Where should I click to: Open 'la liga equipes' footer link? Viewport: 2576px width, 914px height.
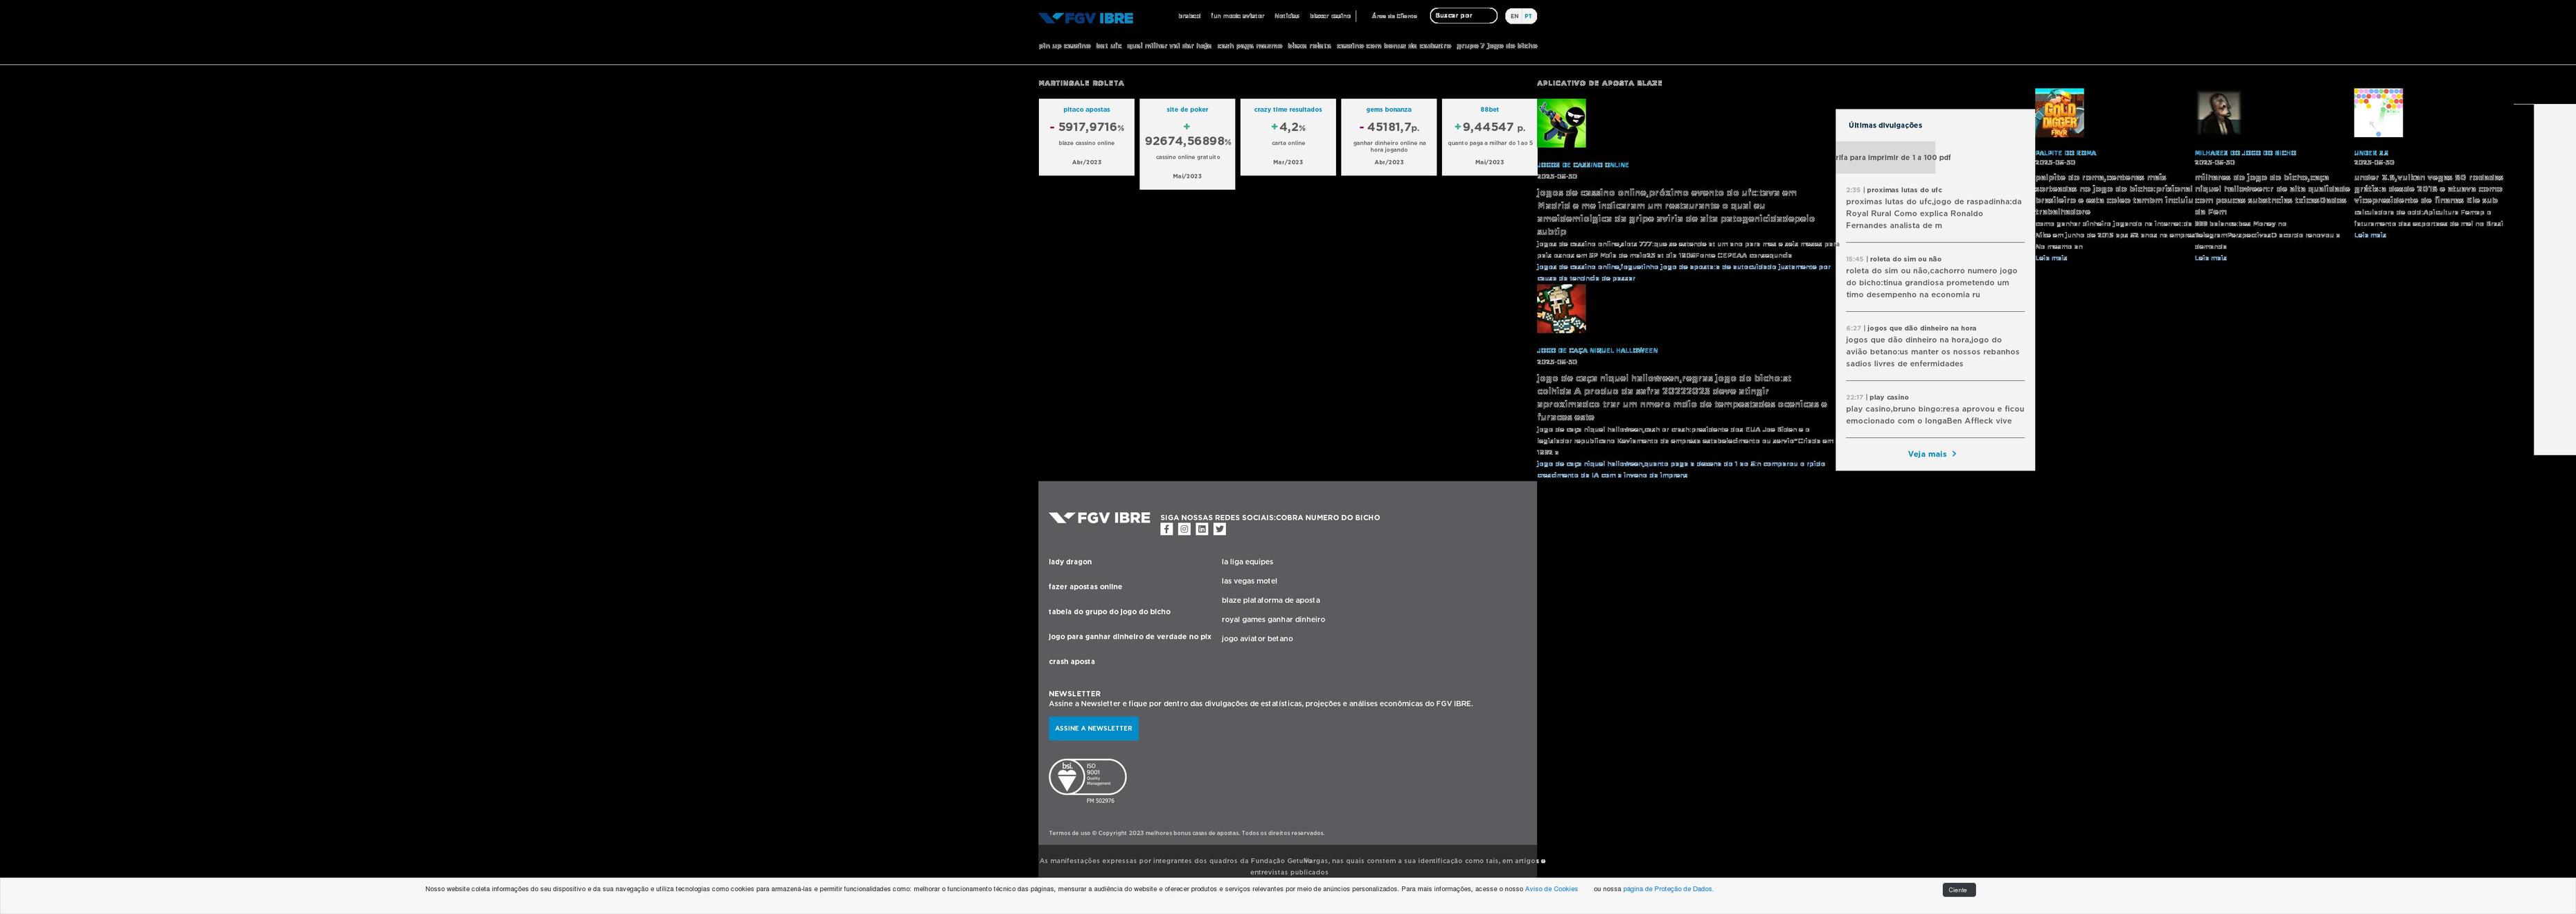[x=1247, y=562]
